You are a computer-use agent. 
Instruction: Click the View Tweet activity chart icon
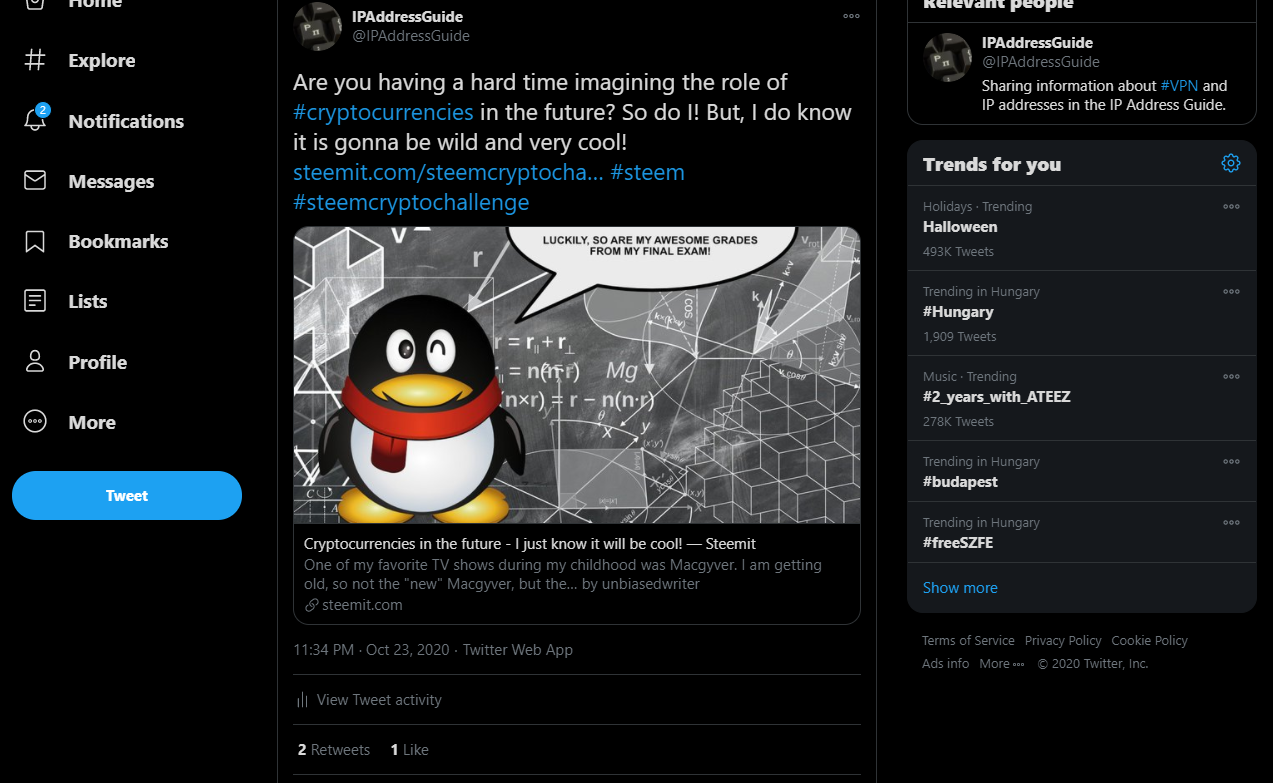pyautogui.click(x=302, y=700)
